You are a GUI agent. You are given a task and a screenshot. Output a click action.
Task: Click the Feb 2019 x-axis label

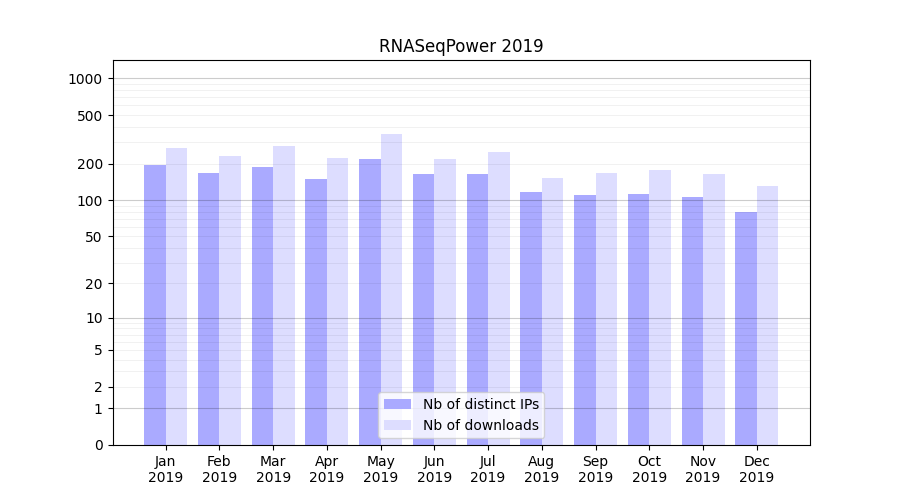pyautogui.click(x=219, y=469)
